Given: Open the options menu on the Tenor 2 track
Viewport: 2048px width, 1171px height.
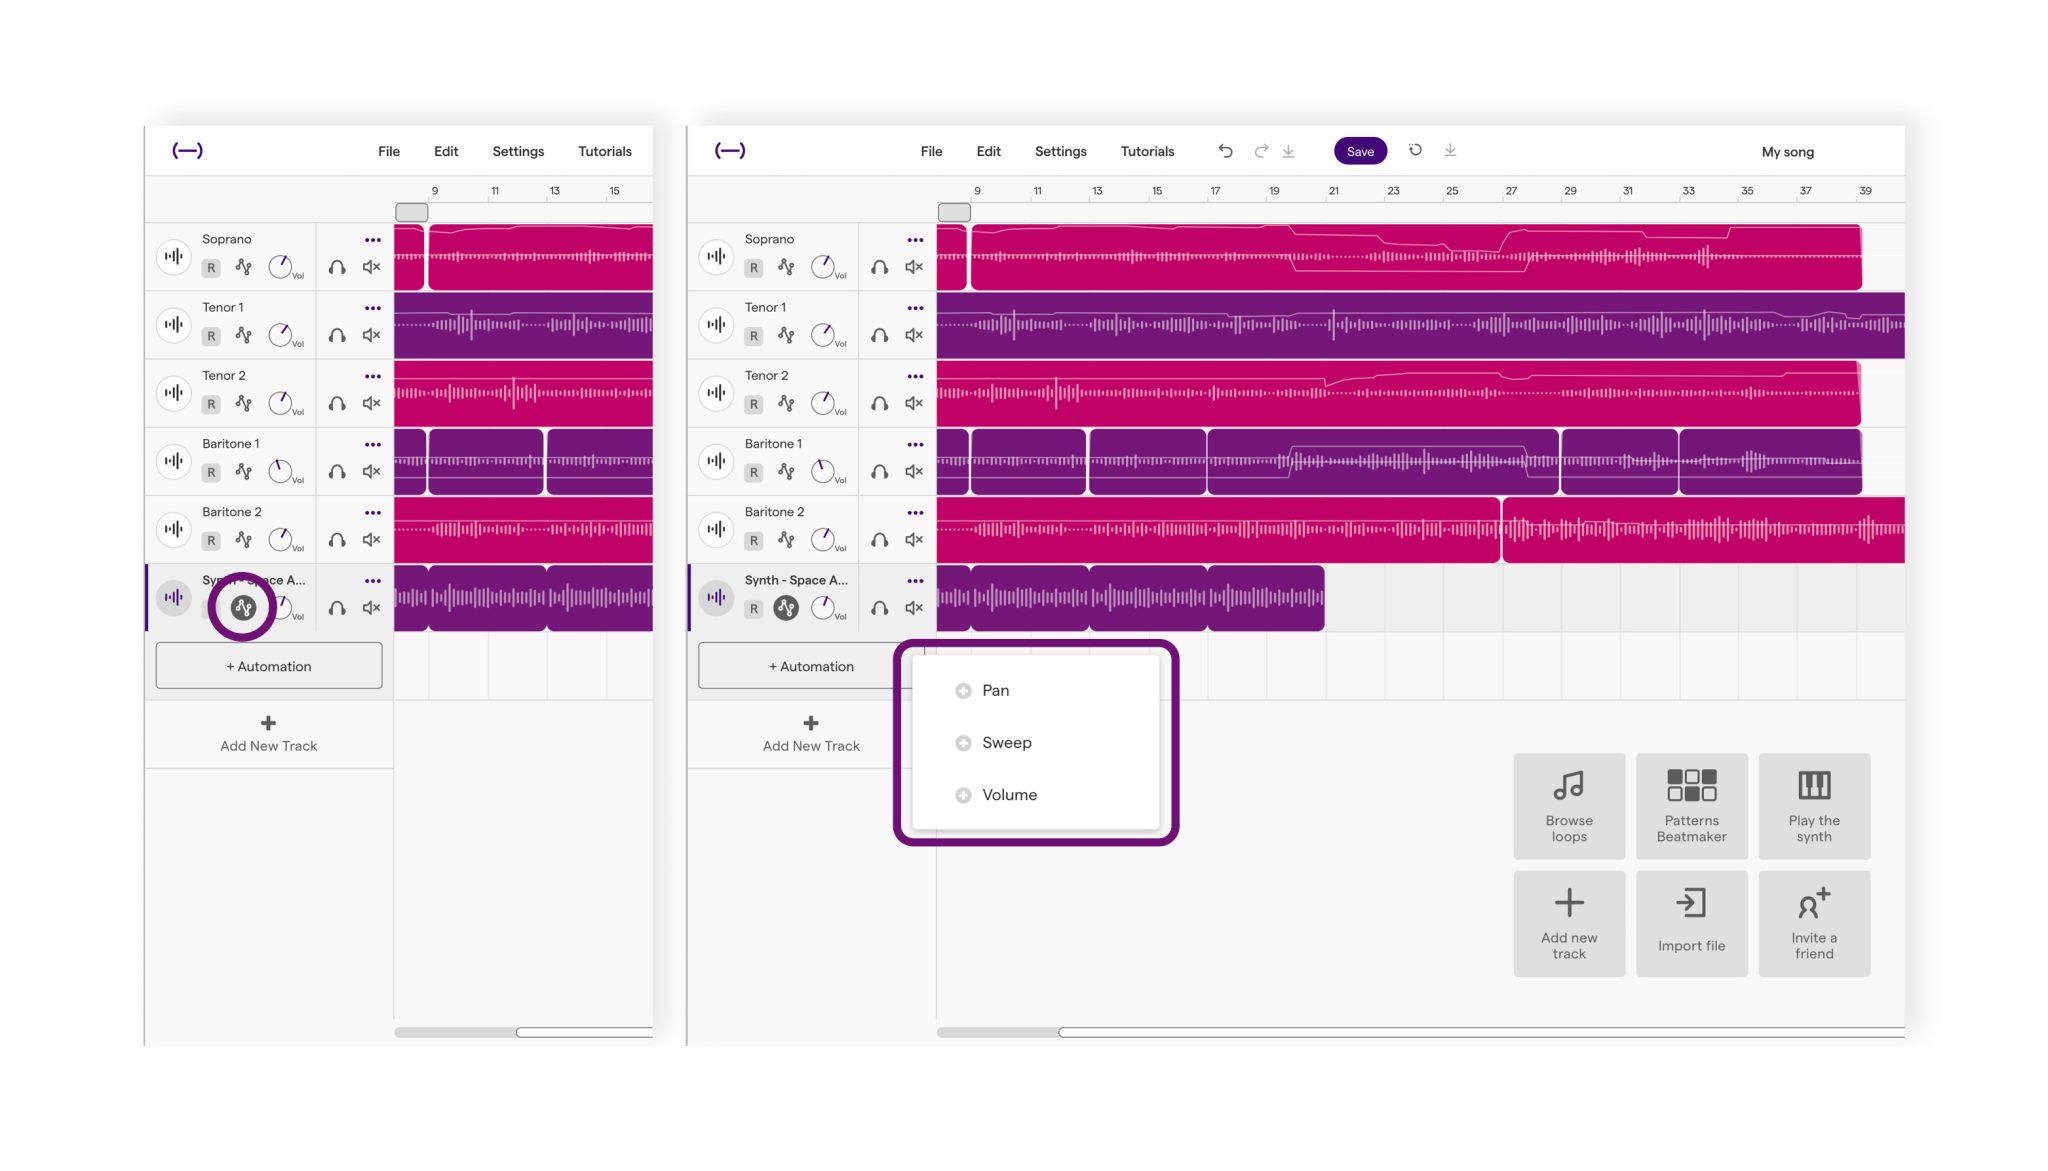Looking at the screenshot, I should (x=913, y=376).
